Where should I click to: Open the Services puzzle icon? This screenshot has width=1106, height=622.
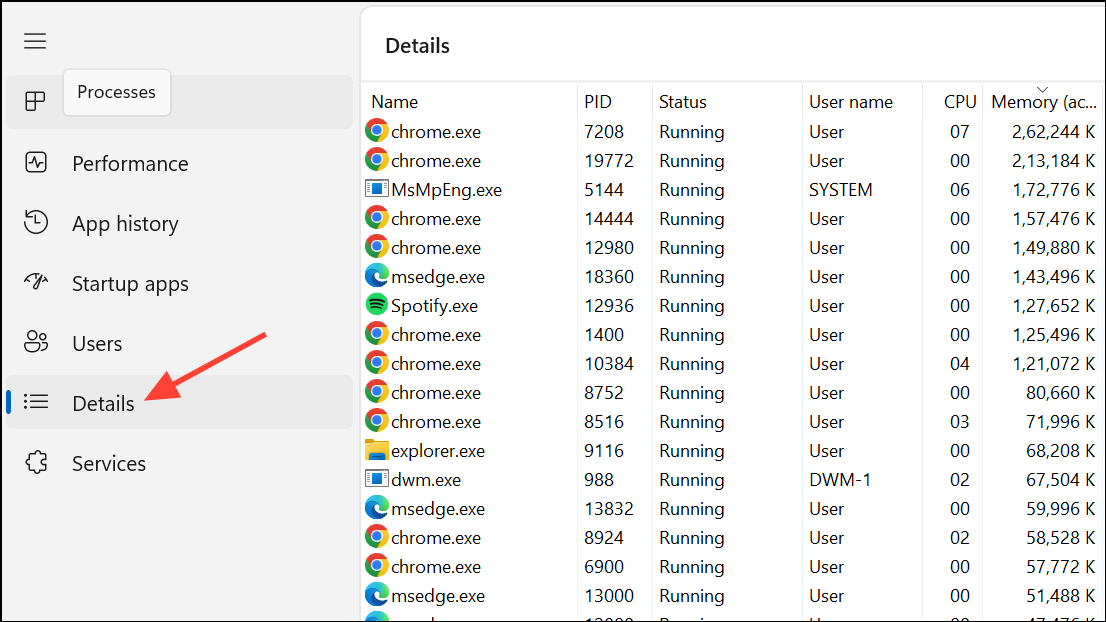click(36, 463)
